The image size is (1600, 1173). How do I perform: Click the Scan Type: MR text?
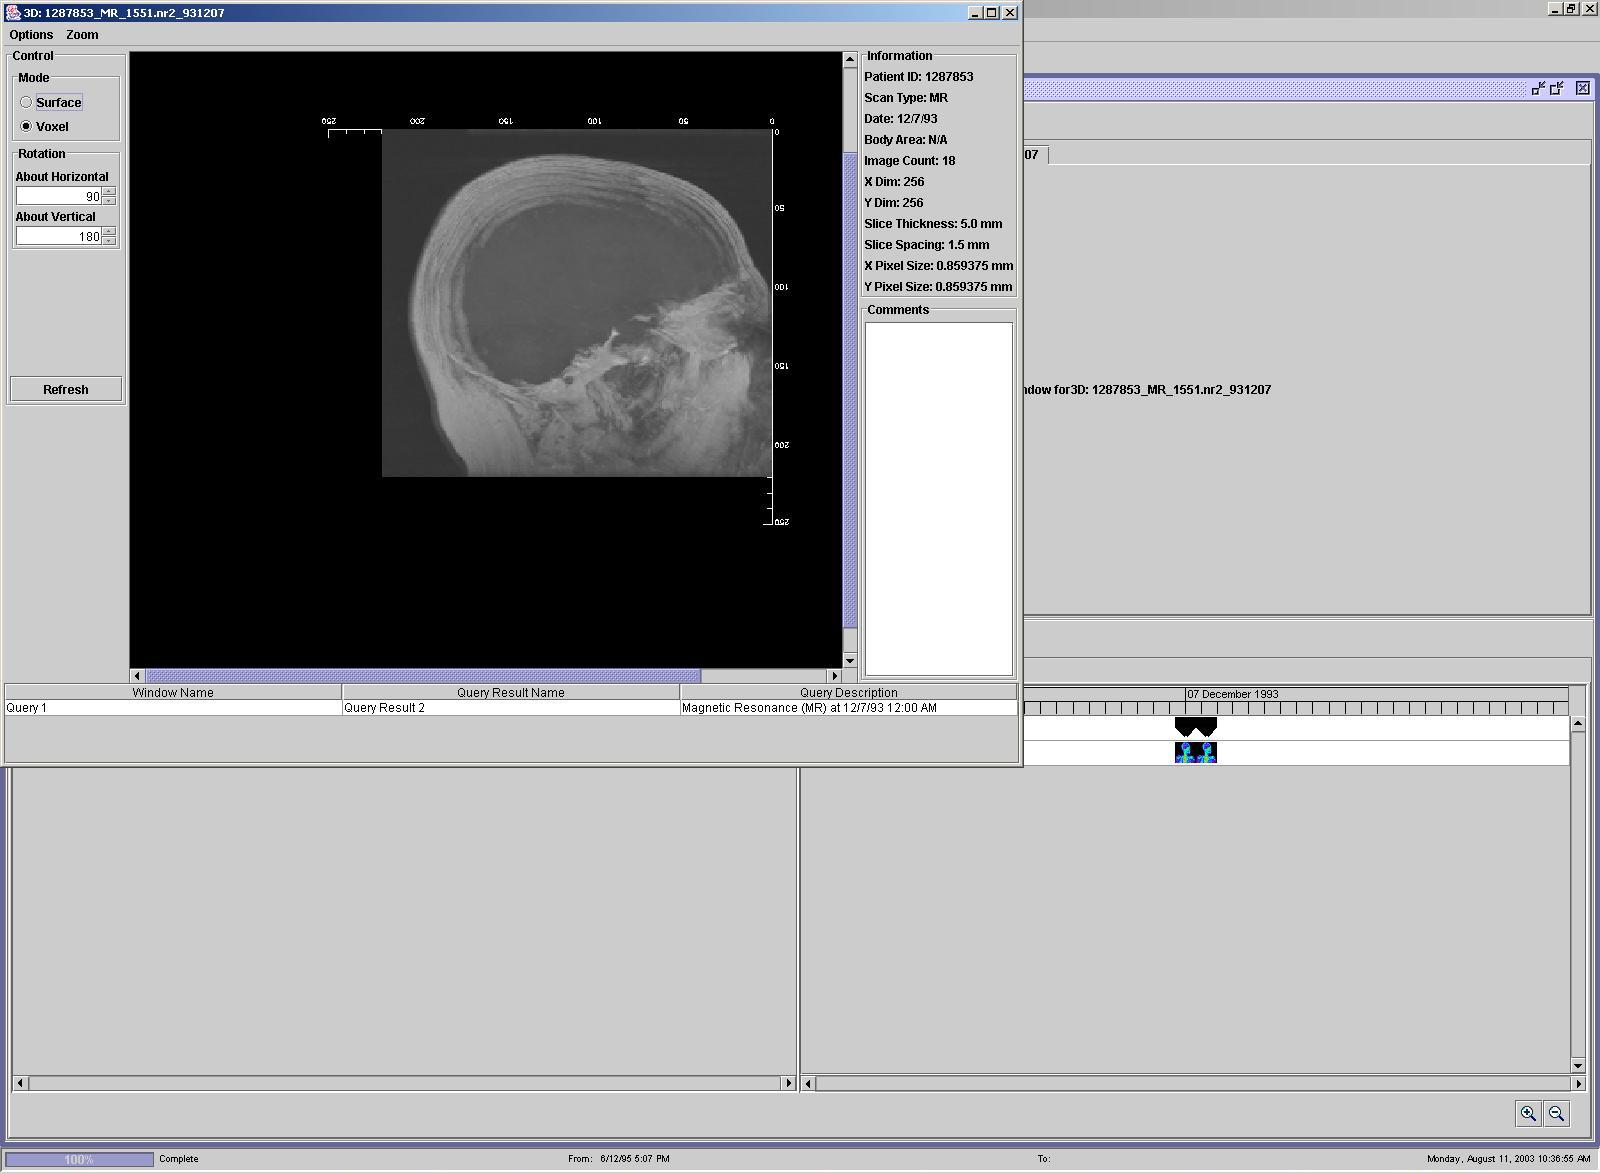(906, 98)
